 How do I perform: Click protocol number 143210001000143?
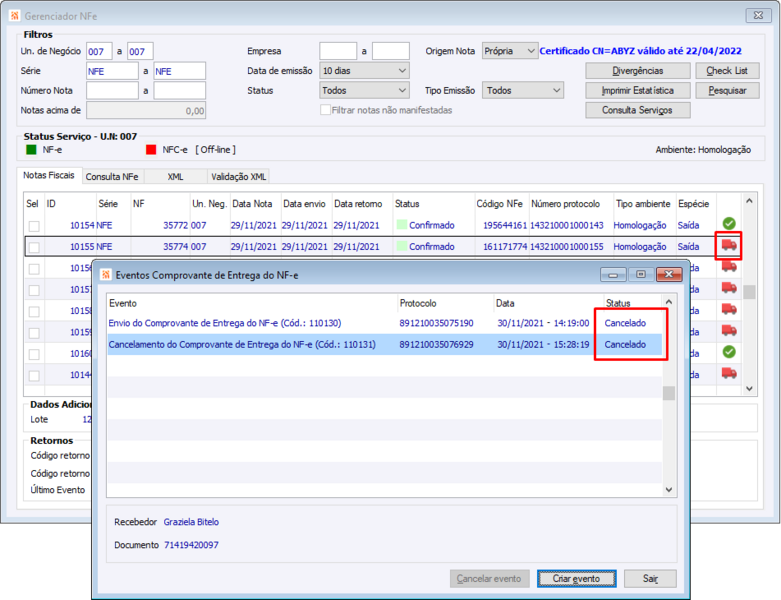pos(567,226)
